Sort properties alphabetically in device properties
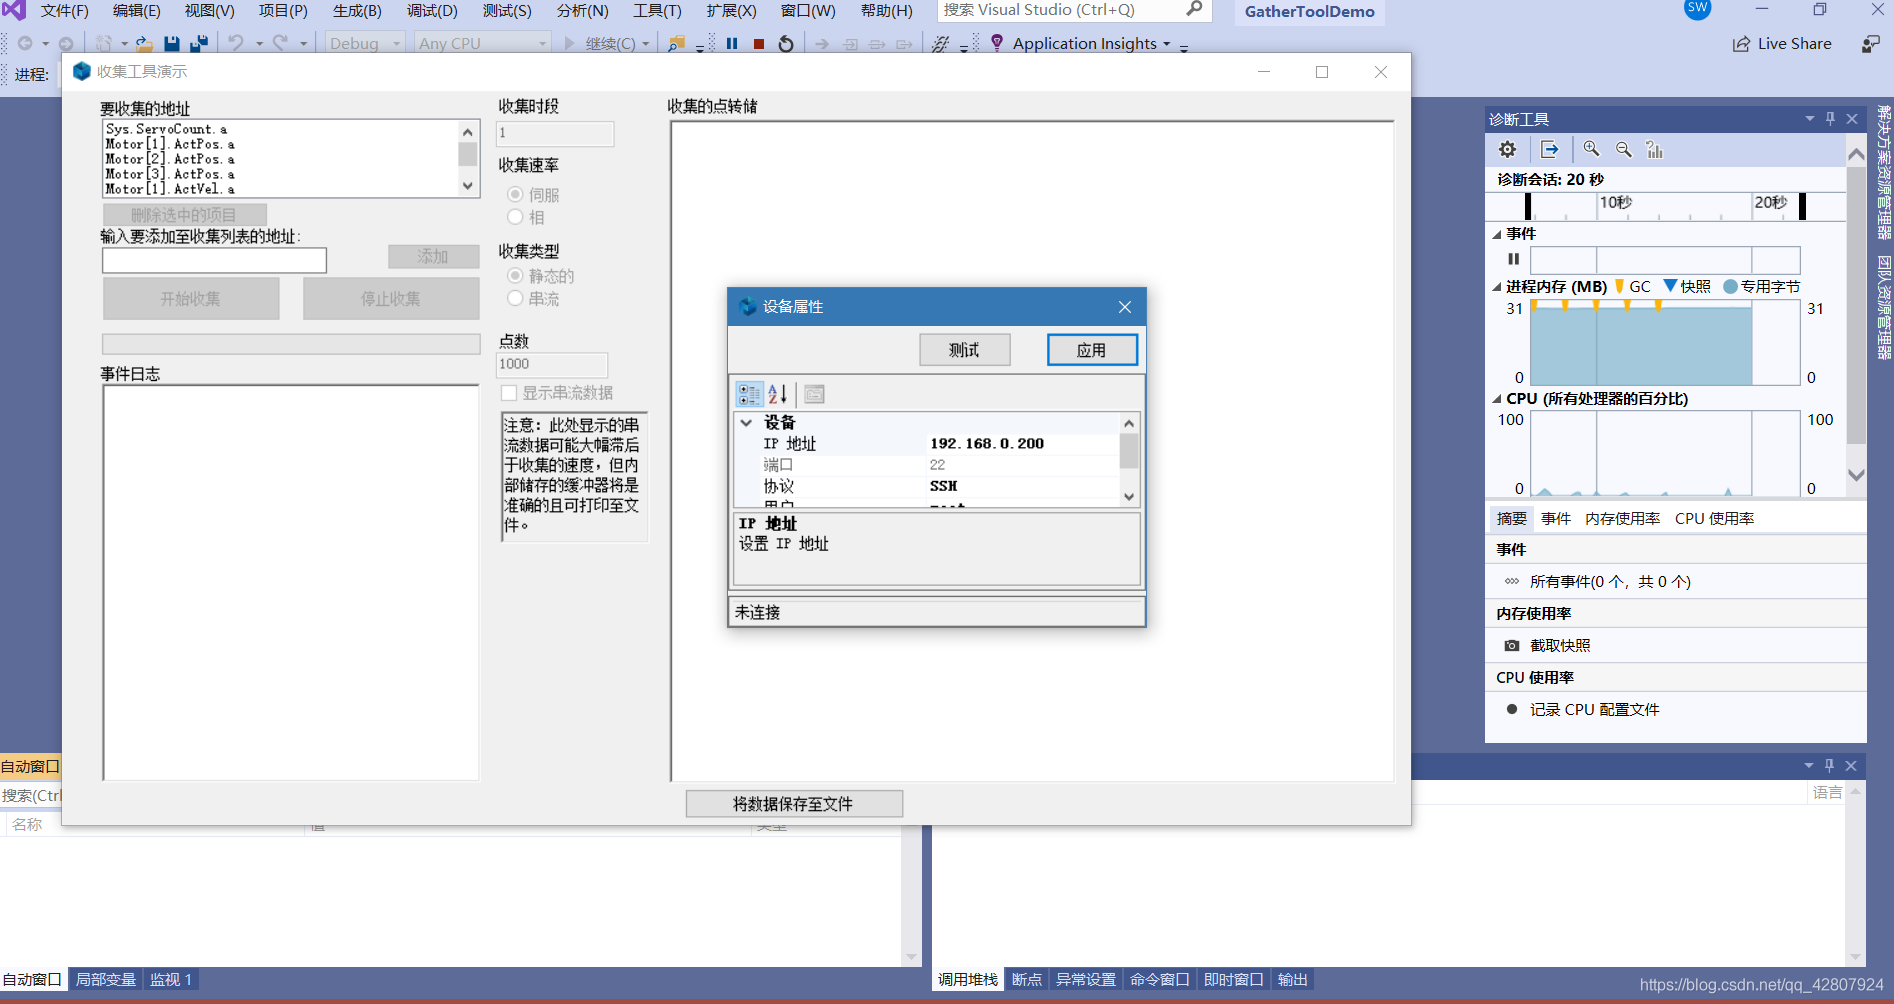This screenshot has width=1894, height=1004. (x=778, y=394)
